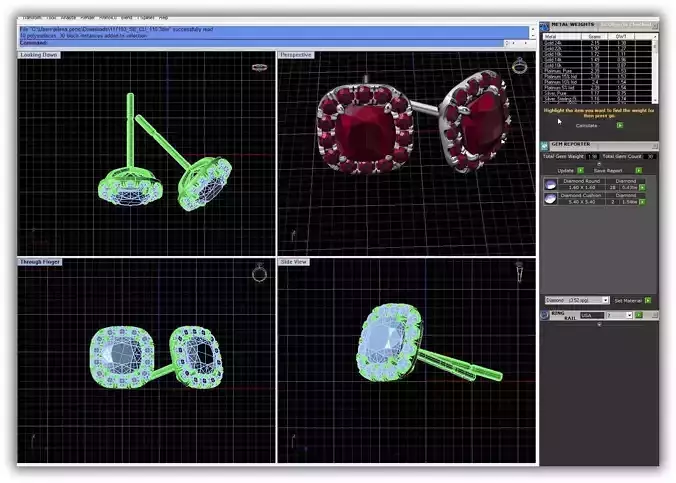
Task: Click the Metal Weights panel icon
Action: pos(545,26)
